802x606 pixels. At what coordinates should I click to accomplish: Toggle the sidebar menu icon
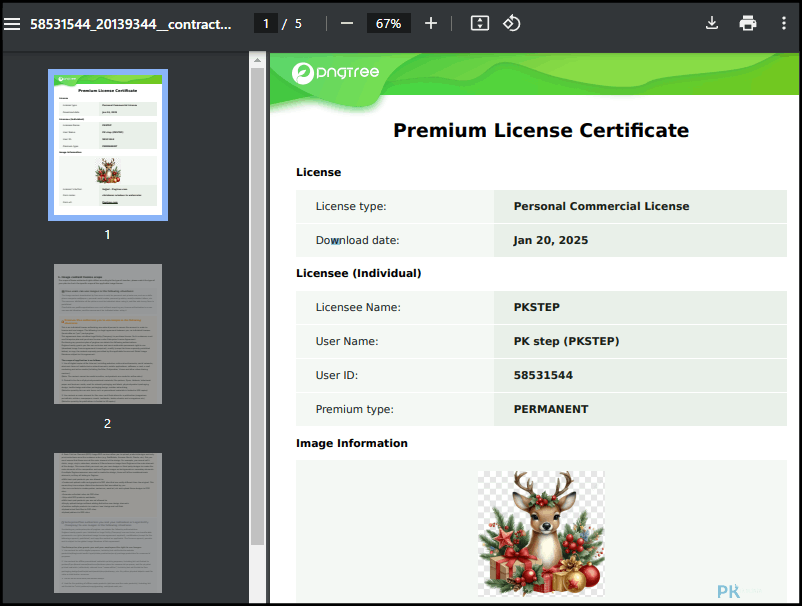(x=12, y=24)
